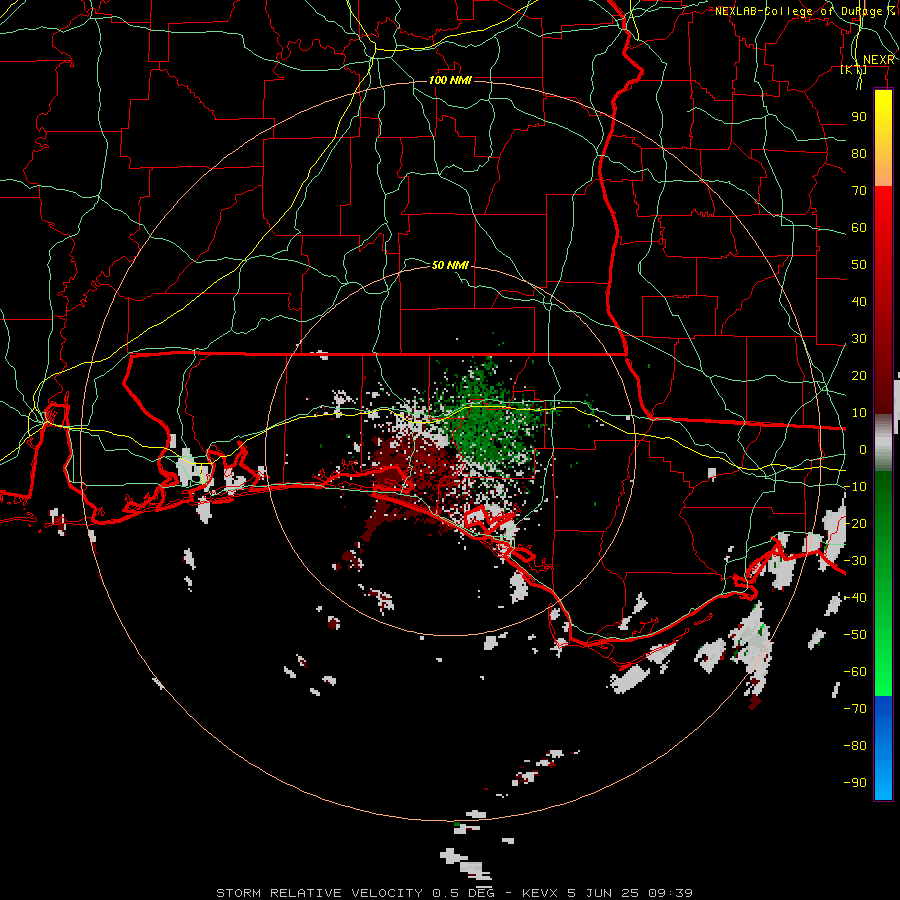Pick the gray zero-velocity segment of the color bar

883,443
